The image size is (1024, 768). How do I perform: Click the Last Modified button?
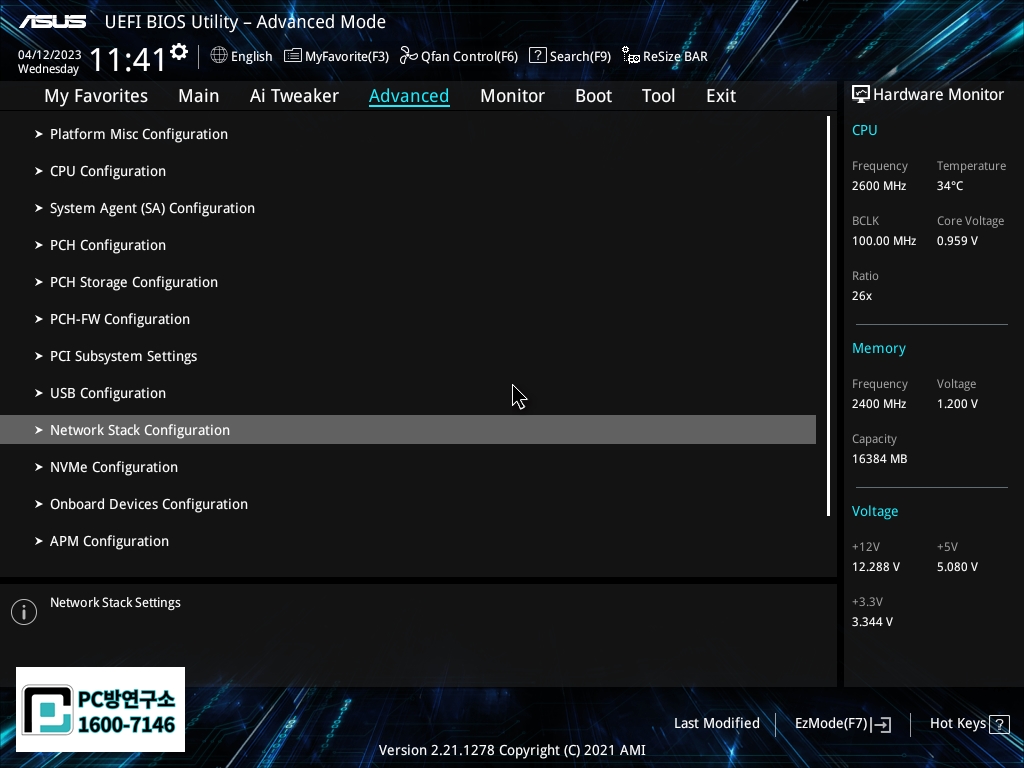[716, 724]
